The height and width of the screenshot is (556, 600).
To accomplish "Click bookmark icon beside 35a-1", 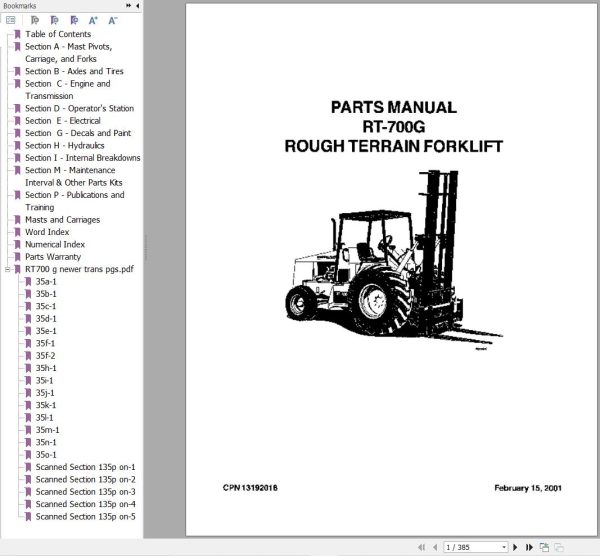I will tap(28, 282).
